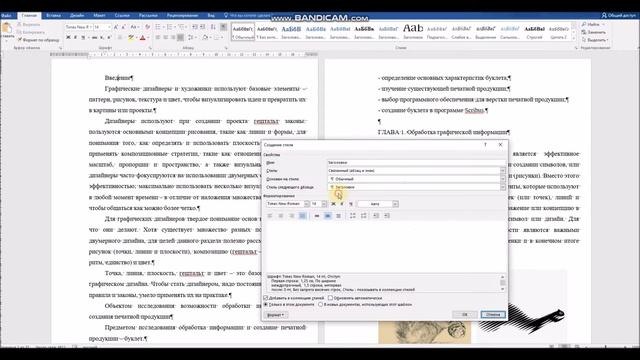640x360 pixels.
Task: Open the 'Style based on' dropdown
Action: tap(502, 179)
